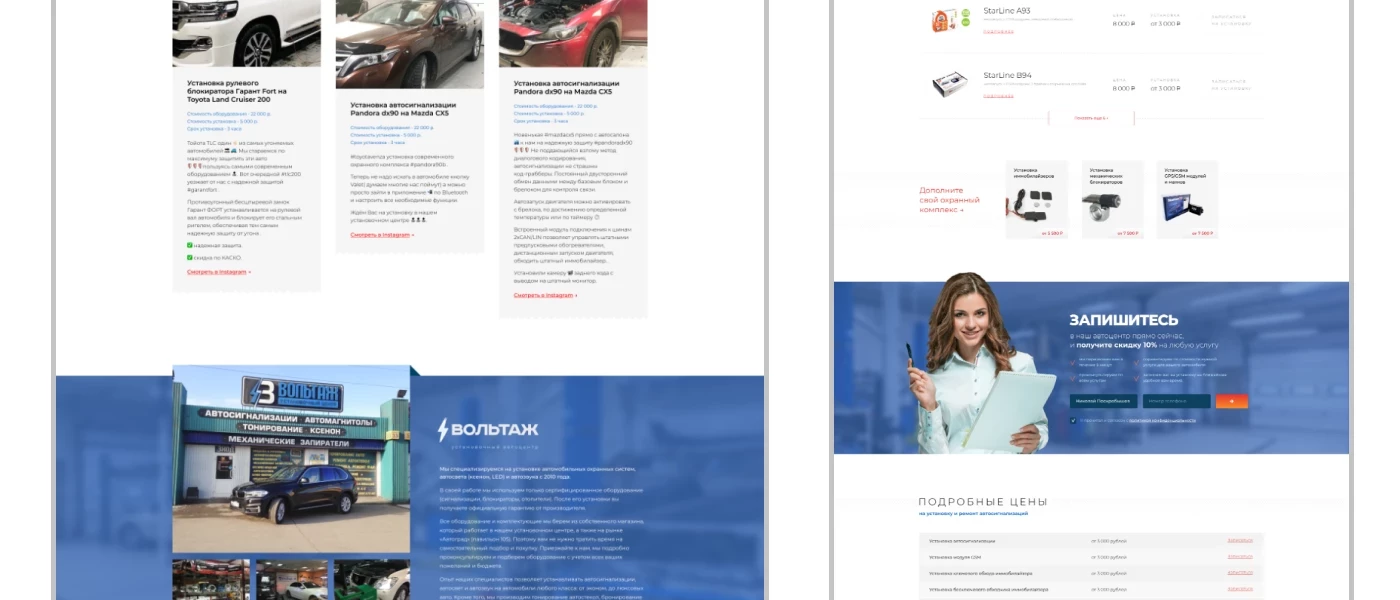Open Instagram link under Toyota Land Cruiser post
The height and width of the screenshot is (600, 1400).
218,272
